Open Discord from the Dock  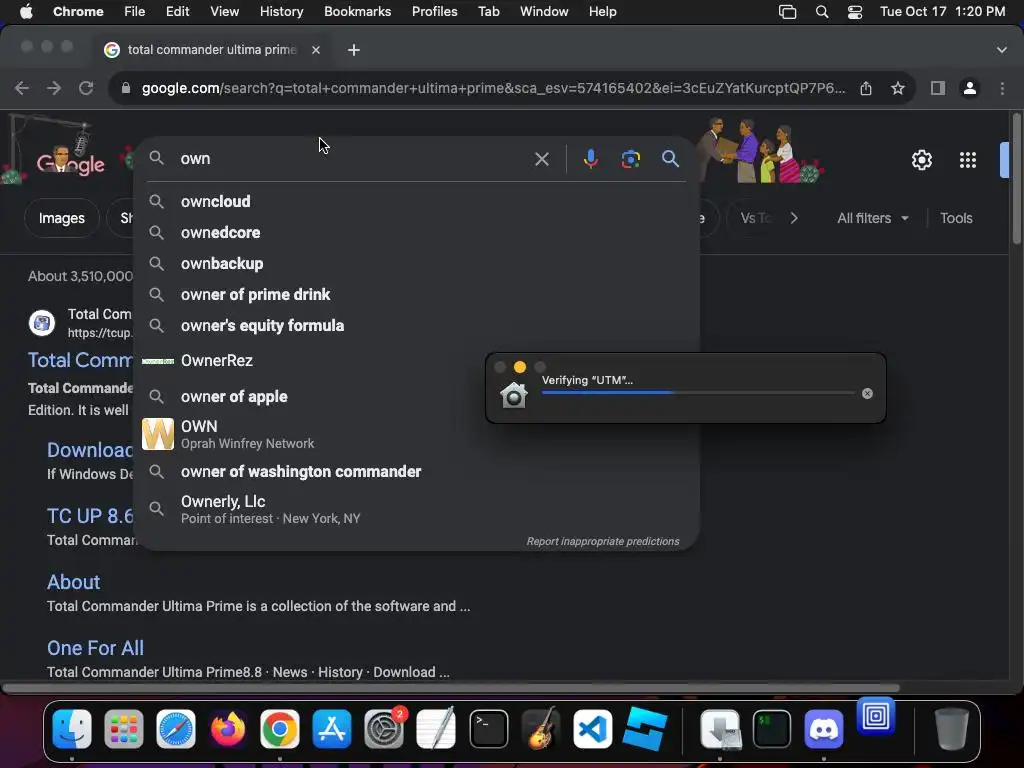click(824, 729)
